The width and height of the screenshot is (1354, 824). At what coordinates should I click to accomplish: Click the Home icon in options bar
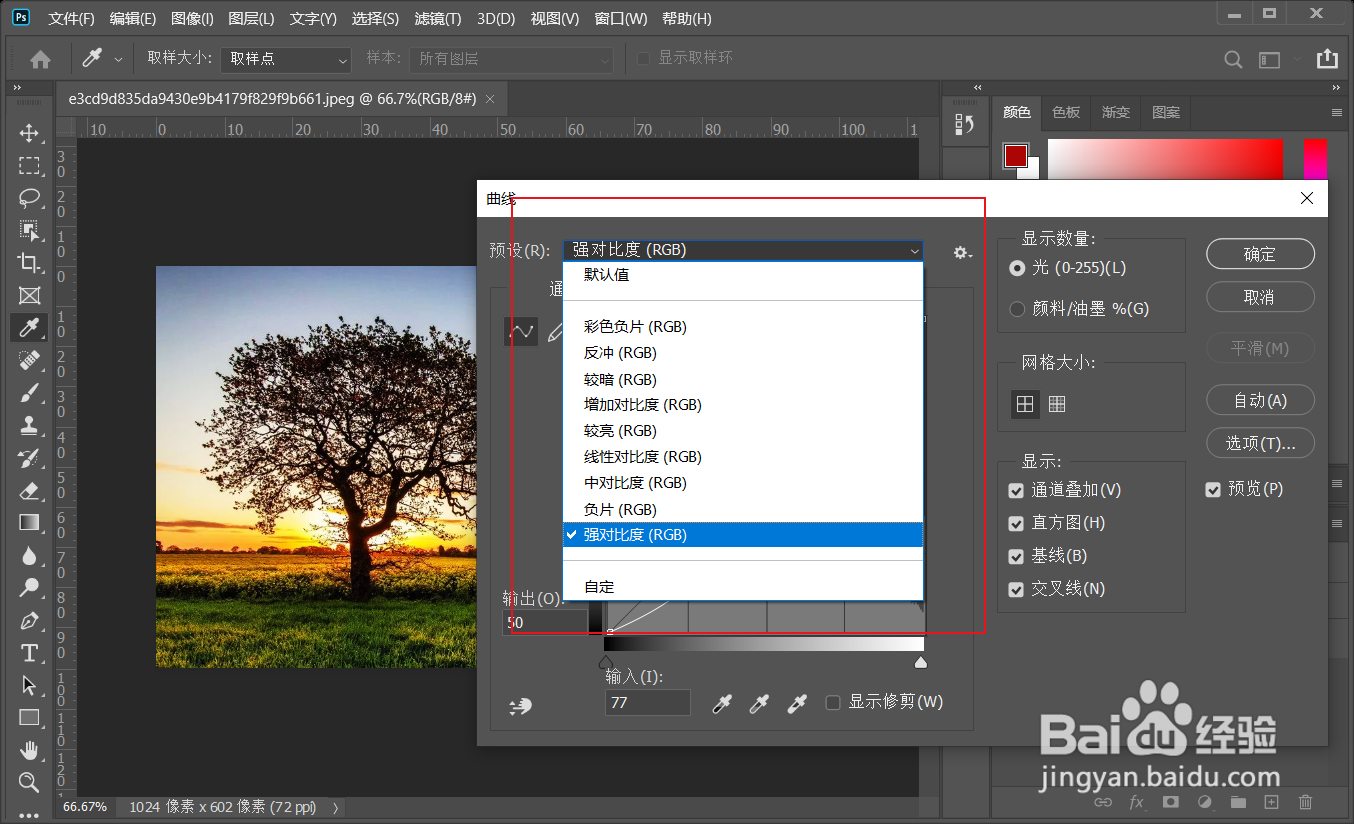40,59
